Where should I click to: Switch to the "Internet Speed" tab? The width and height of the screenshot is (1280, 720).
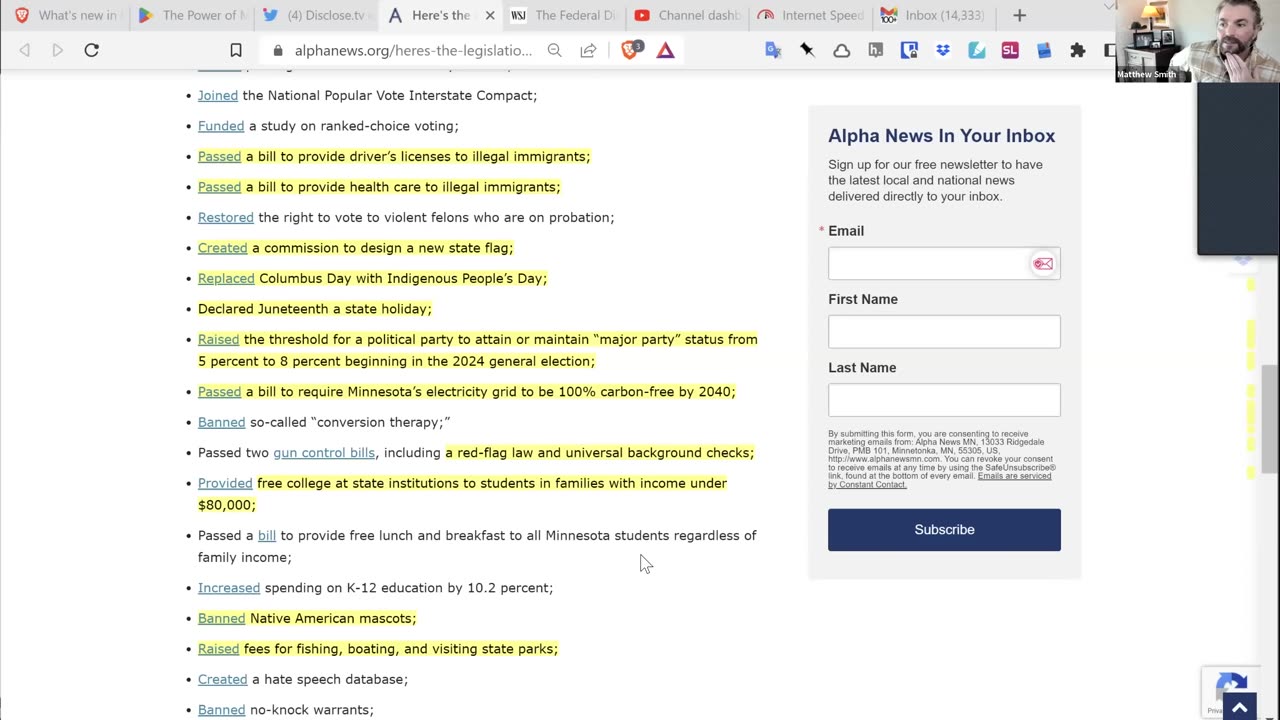click(812, 15)
